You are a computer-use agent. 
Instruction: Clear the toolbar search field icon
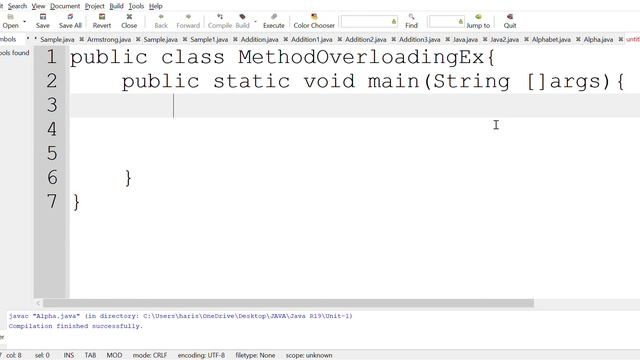click(393, 22)
